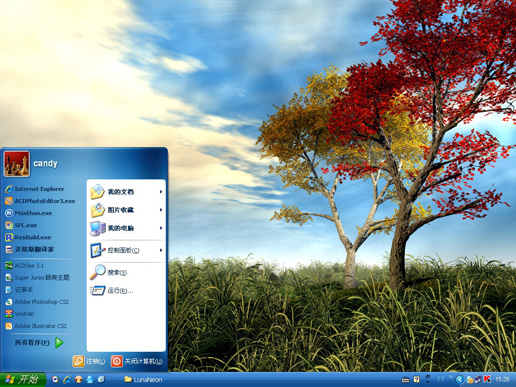Click the ResBuild blue R icon
Viewport: 516px width, 387px height.
pyautogui.click(x=9, y=237)
